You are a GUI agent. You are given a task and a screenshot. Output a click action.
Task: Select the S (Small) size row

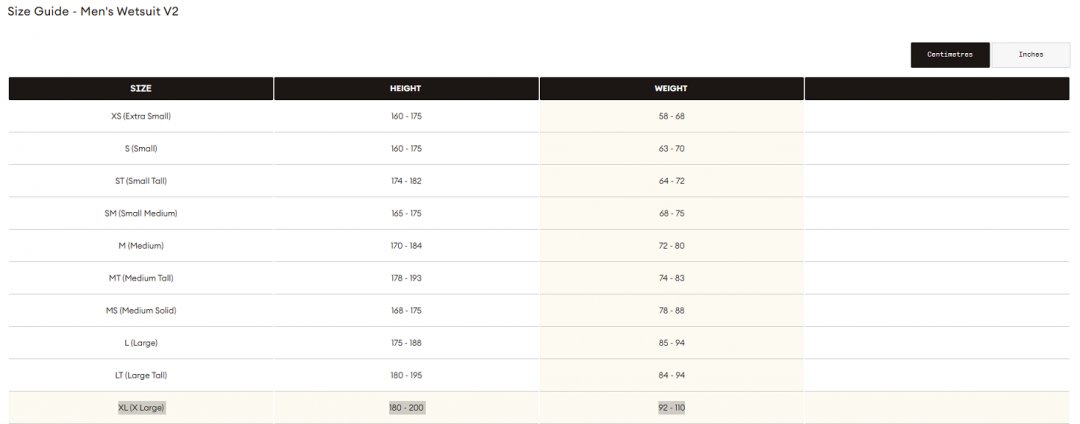point(539,149)
